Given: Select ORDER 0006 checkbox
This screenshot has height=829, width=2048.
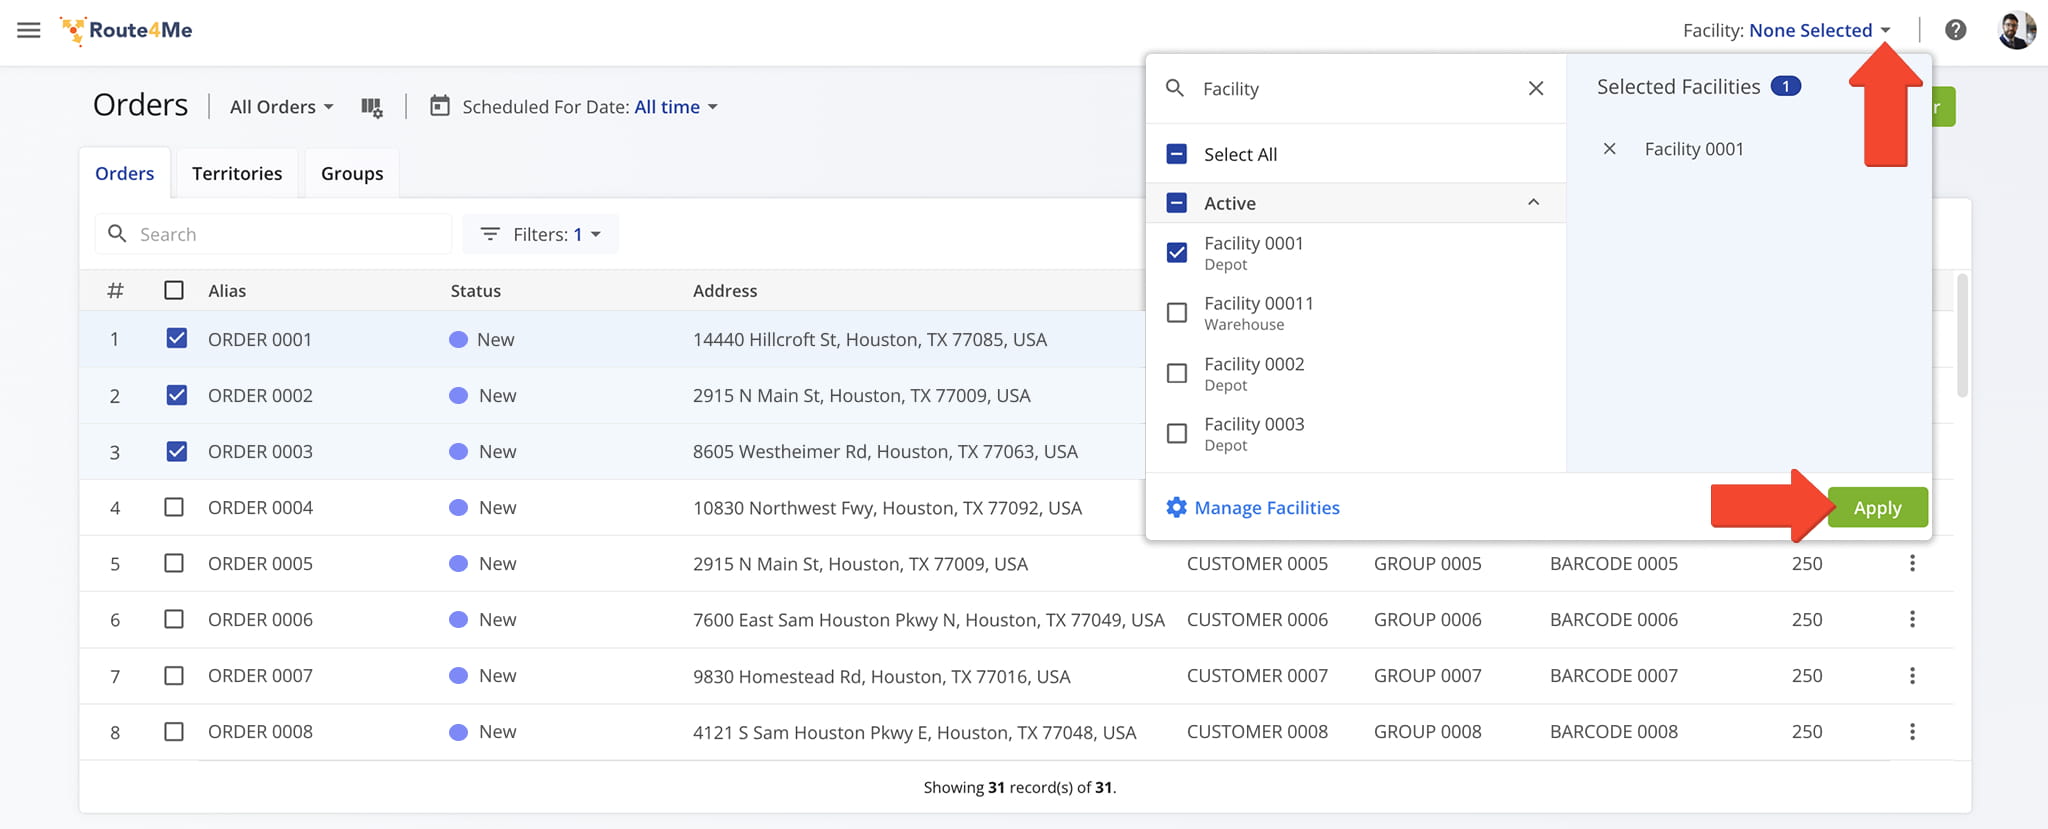Looking at the screenshot, I should click(174, 619).
